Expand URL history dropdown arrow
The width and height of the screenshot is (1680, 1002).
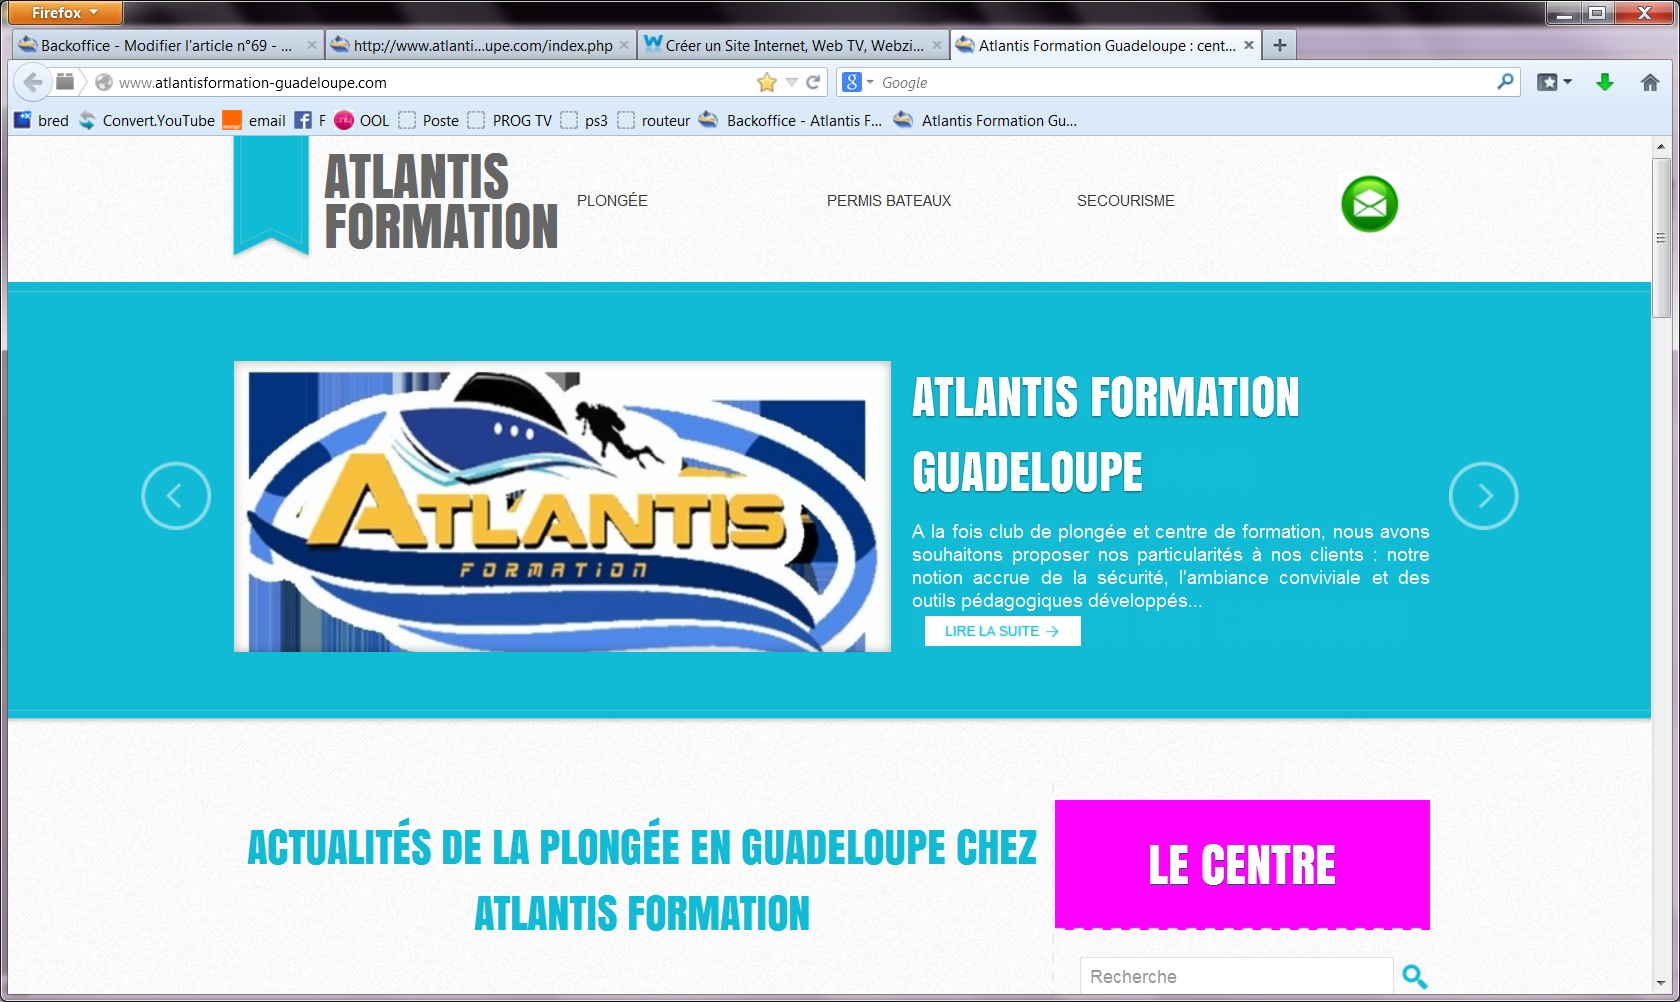(791, 82)
